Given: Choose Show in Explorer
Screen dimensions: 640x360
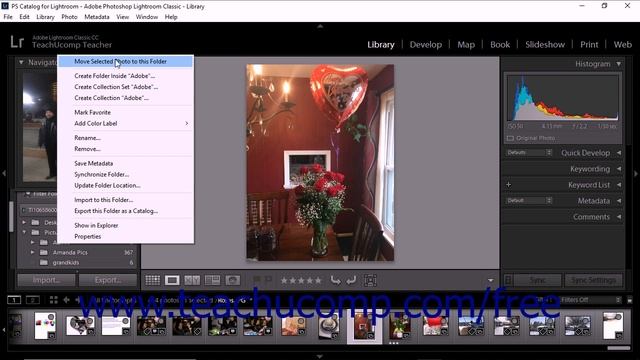Looking at the screenshot, I should point(125,225).
